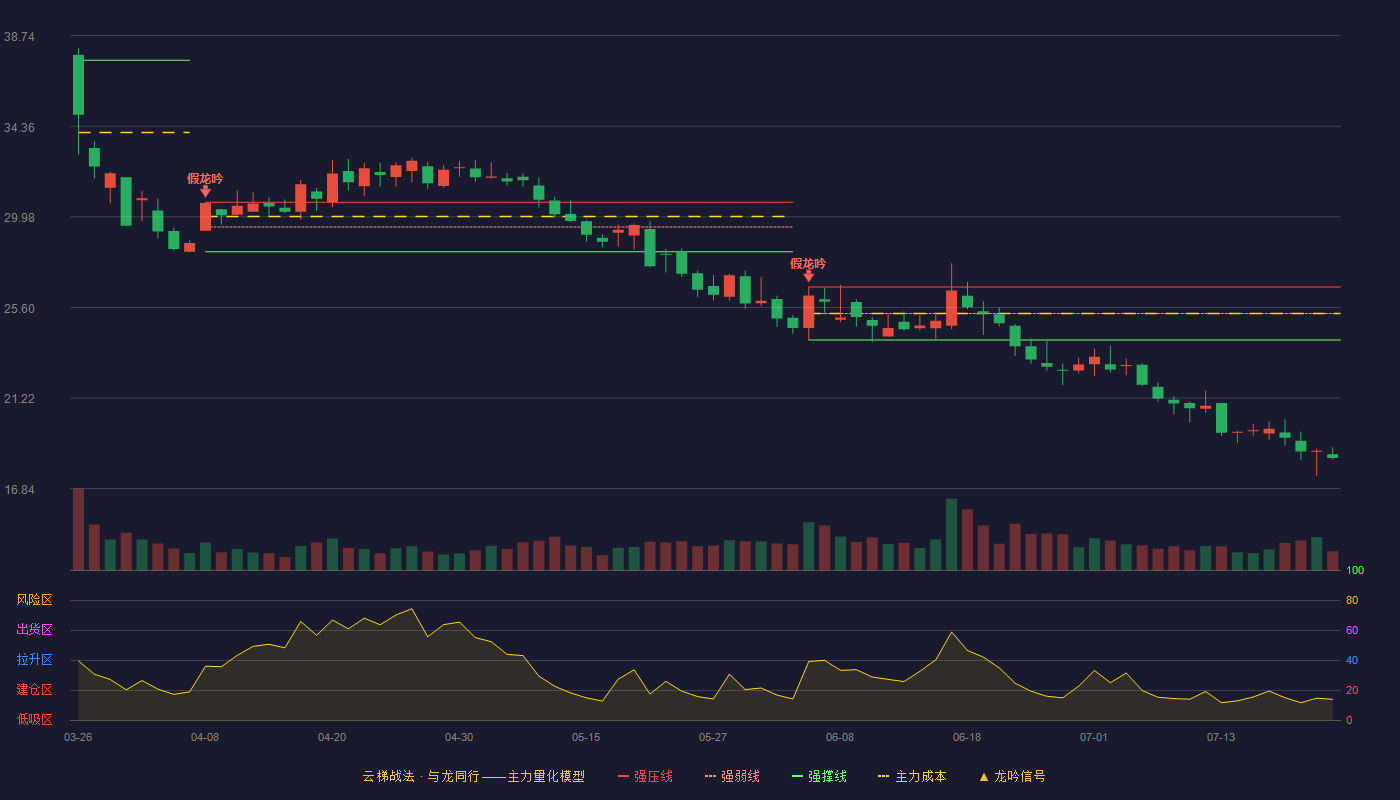Click the 80 indicator scale value
1400x800 pixels.
click(1352, 600)
